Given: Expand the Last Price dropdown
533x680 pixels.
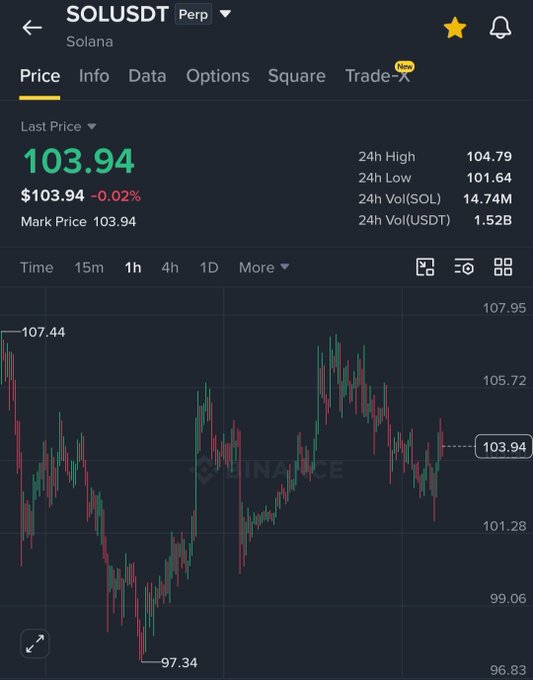Looking at the screenshot, I should click(58, 126).
